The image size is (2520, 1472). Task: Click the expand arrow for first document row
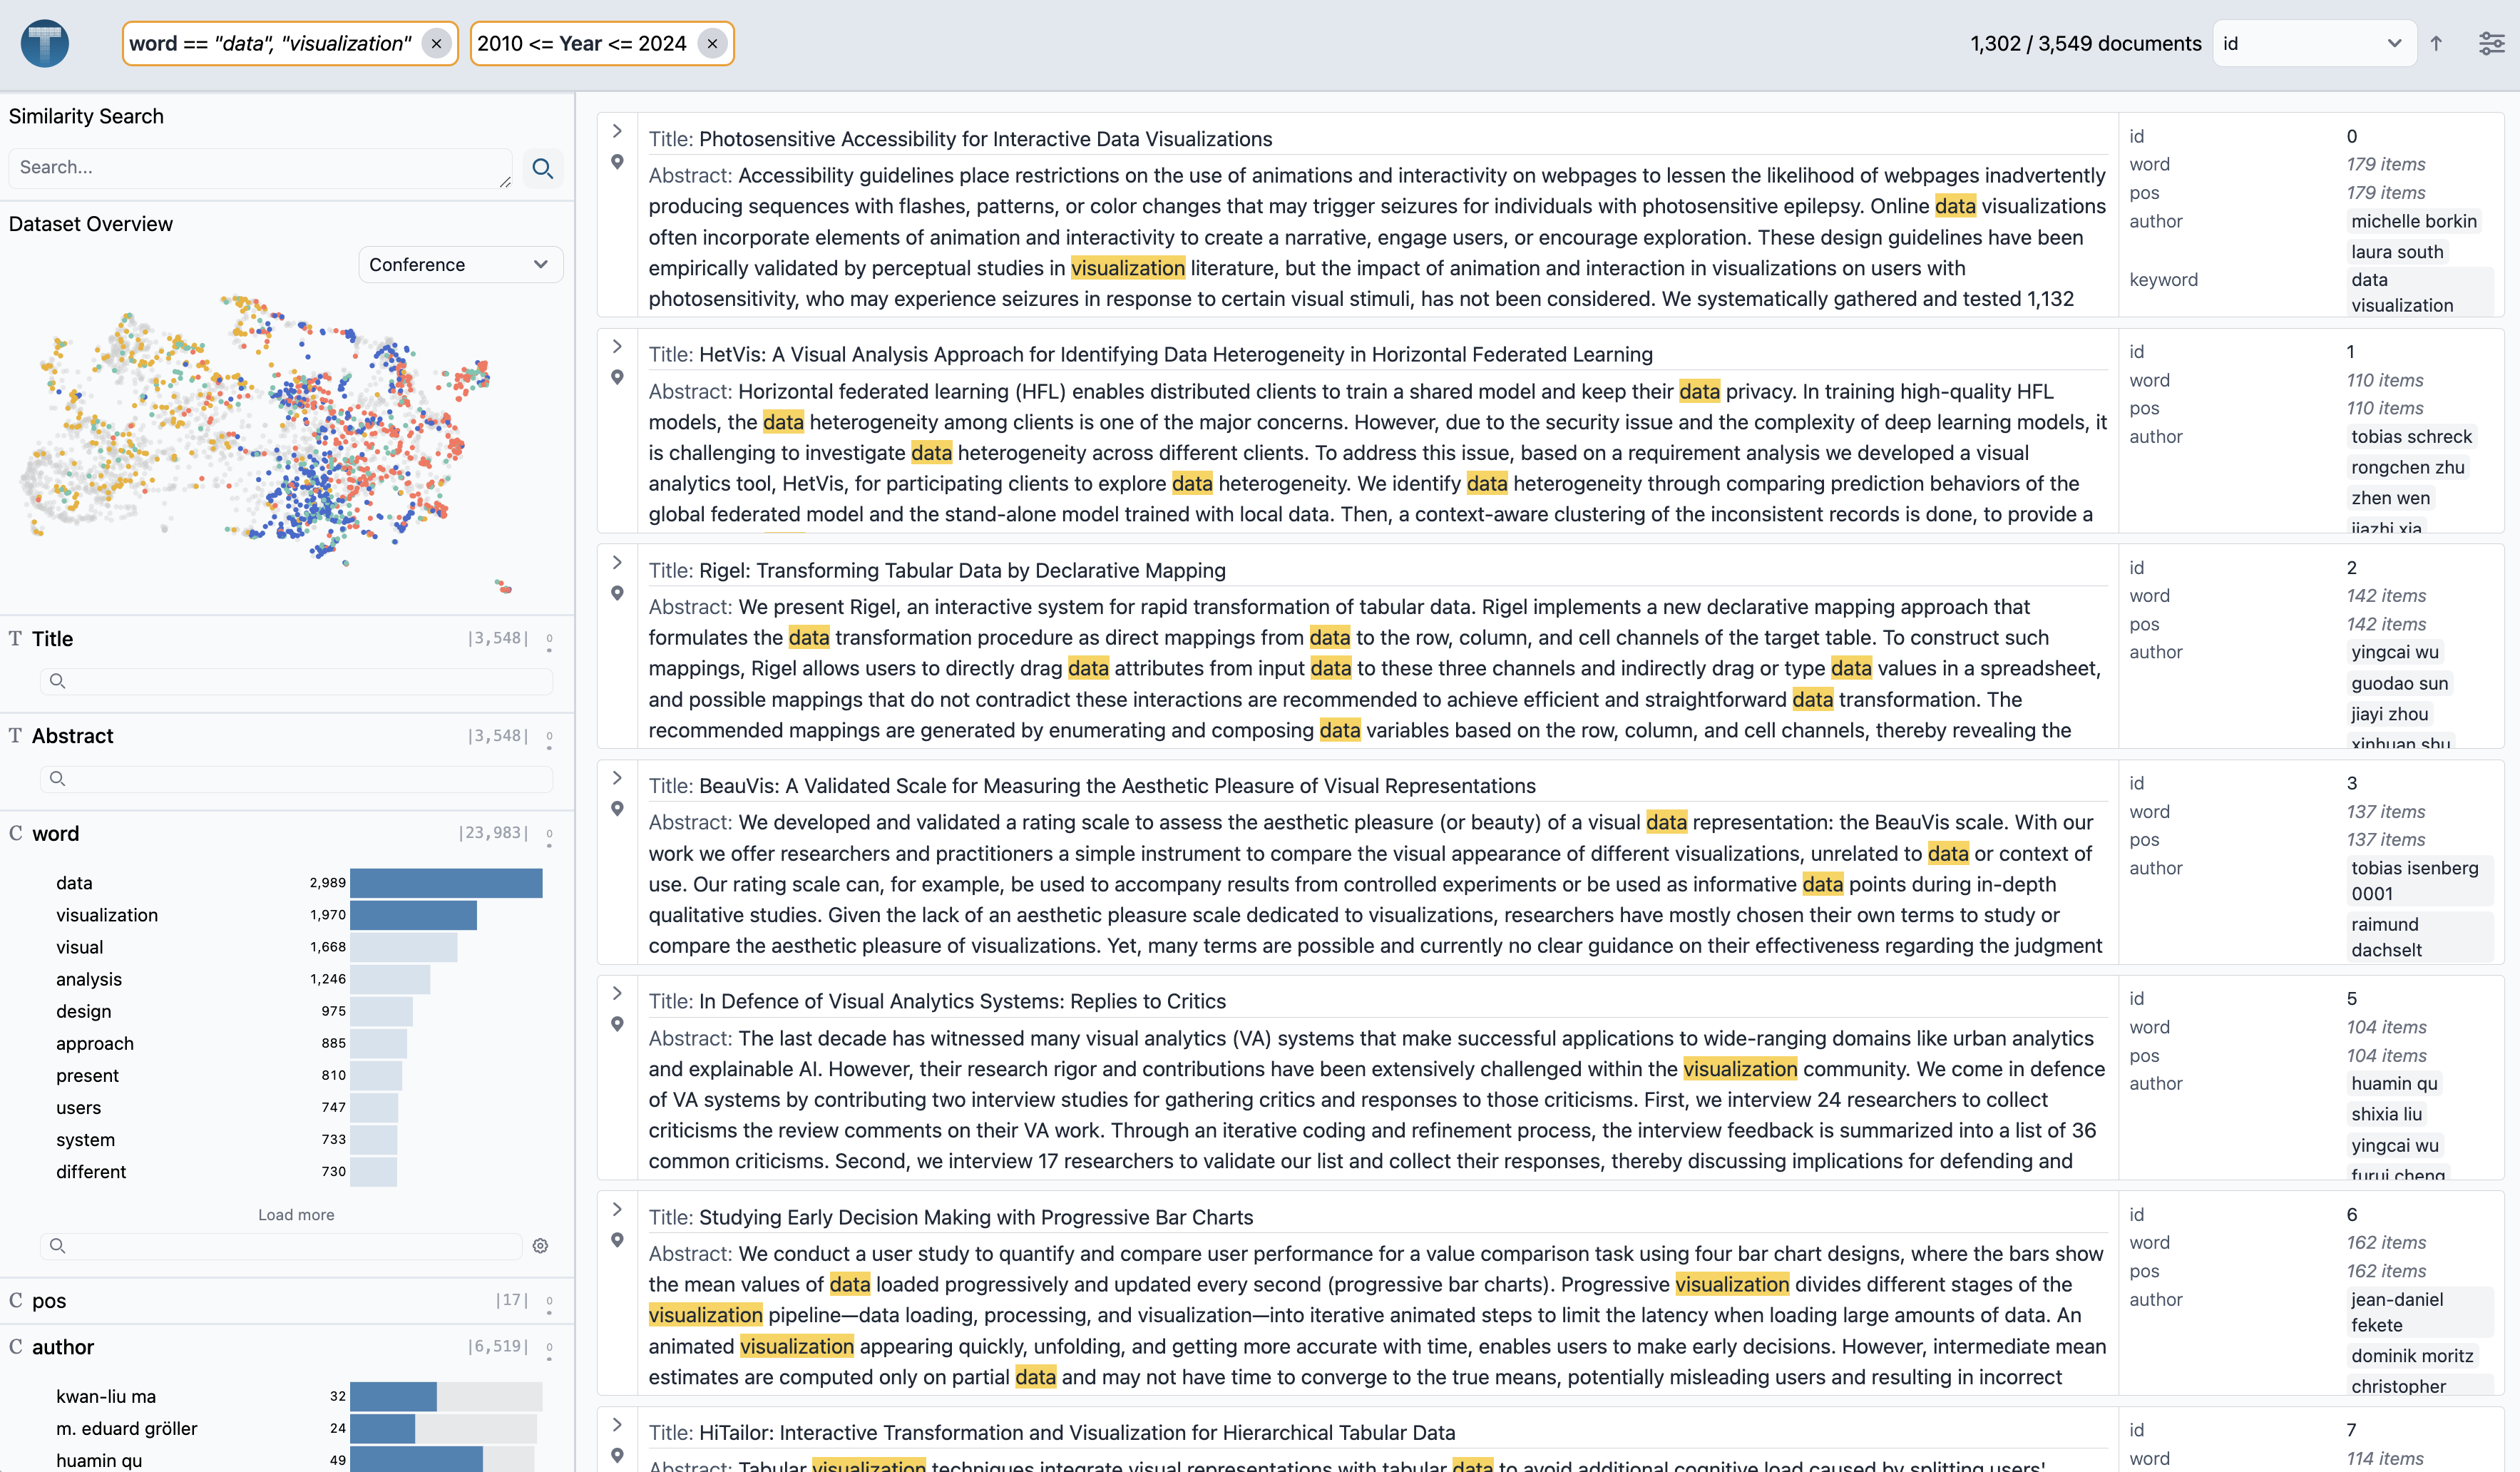pyautogui.click(x=616, y=130)
